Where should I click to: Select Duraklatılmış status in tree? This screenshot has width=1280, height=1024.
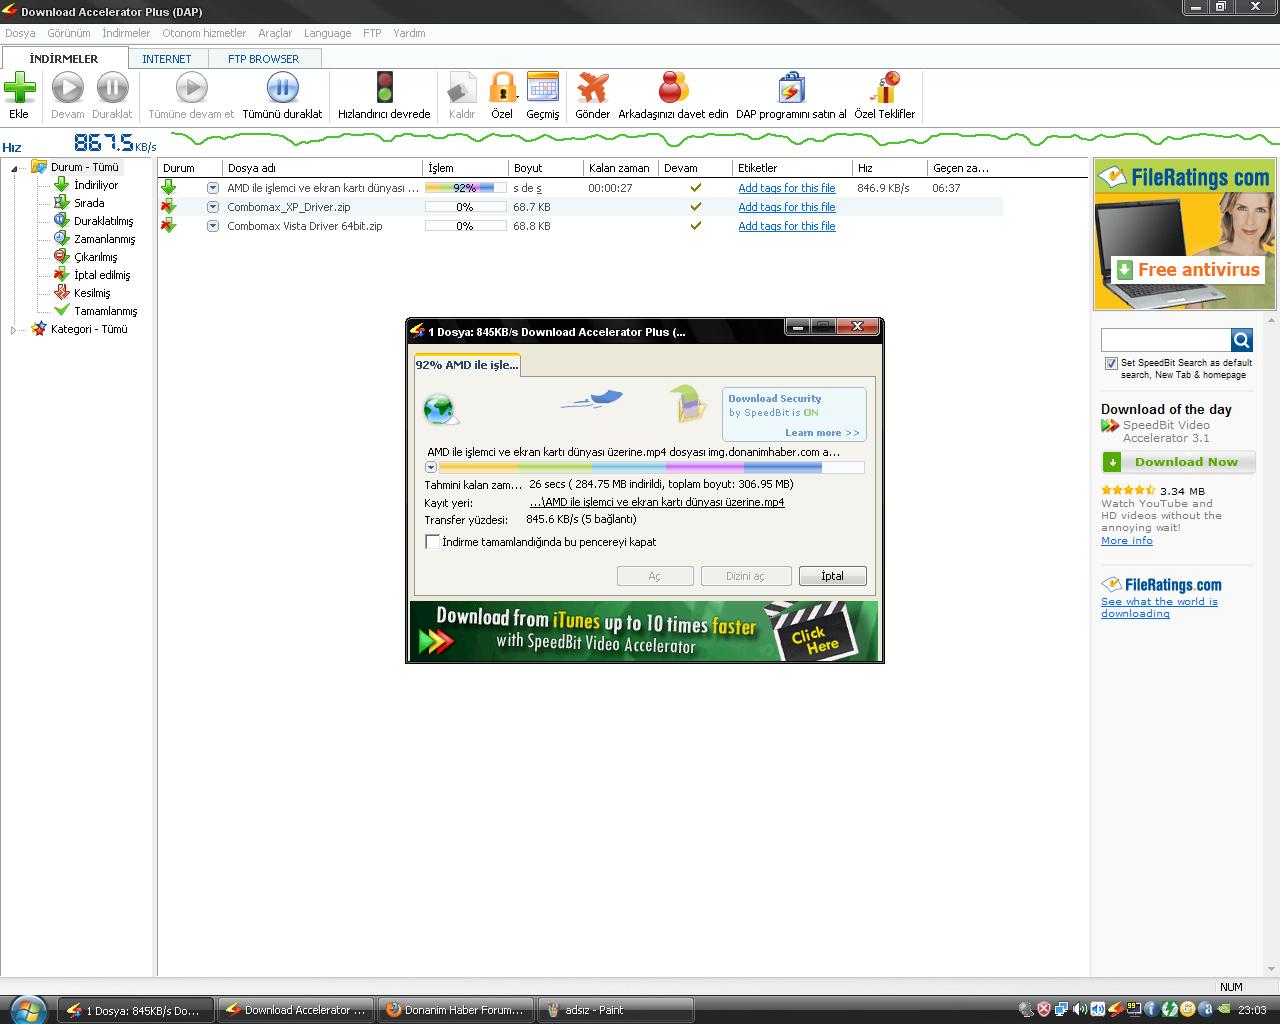click(103, 221)
